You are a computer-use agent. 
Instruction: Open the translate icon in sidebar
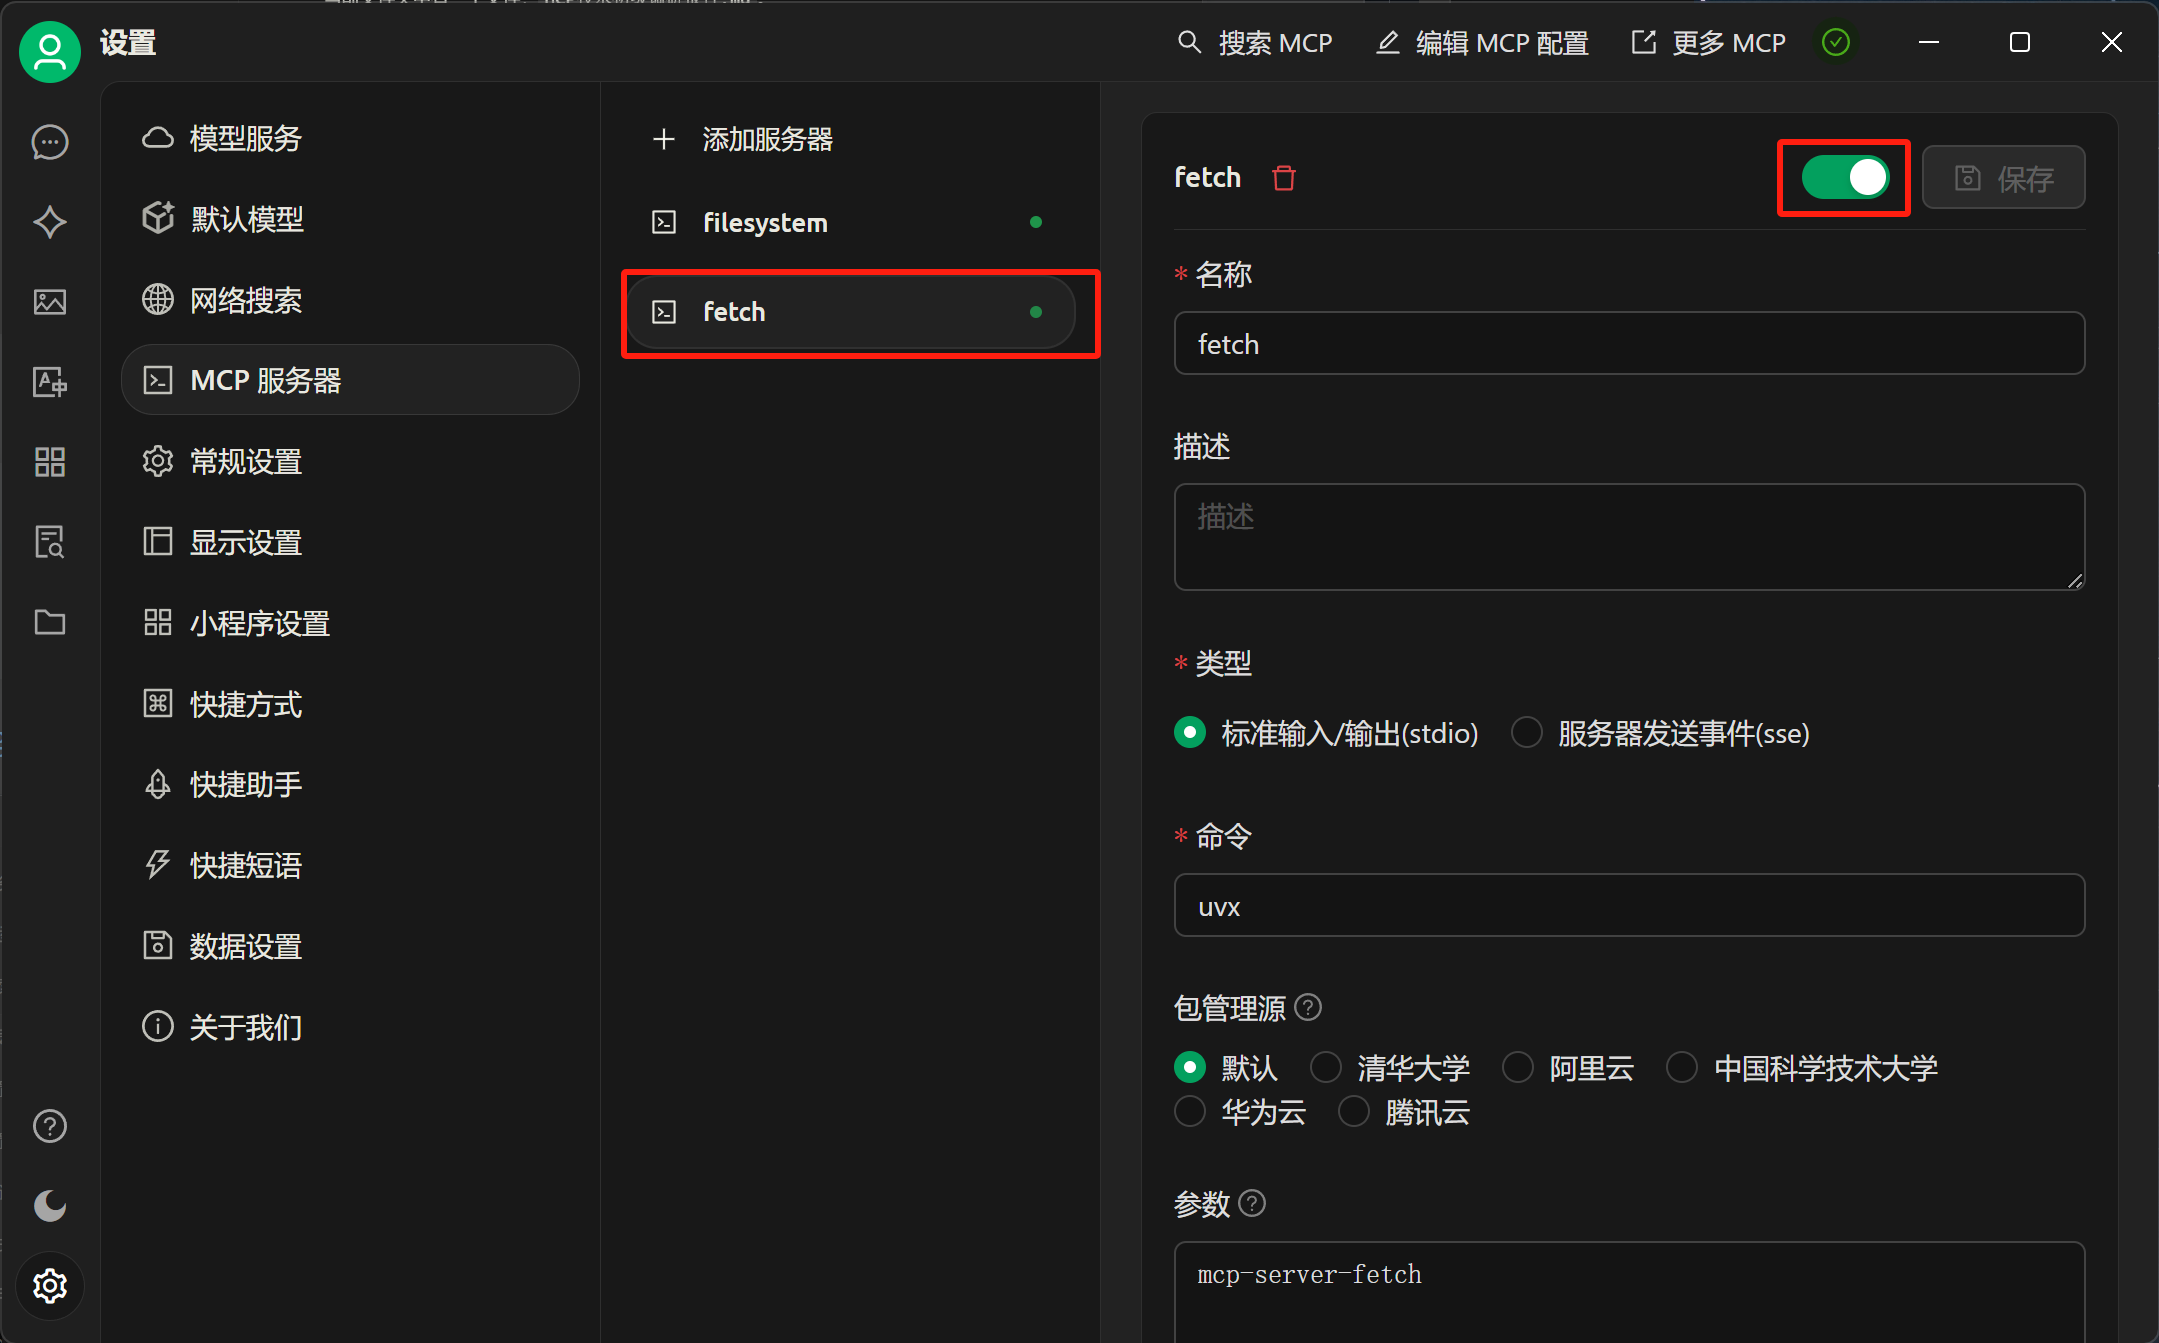50,382
